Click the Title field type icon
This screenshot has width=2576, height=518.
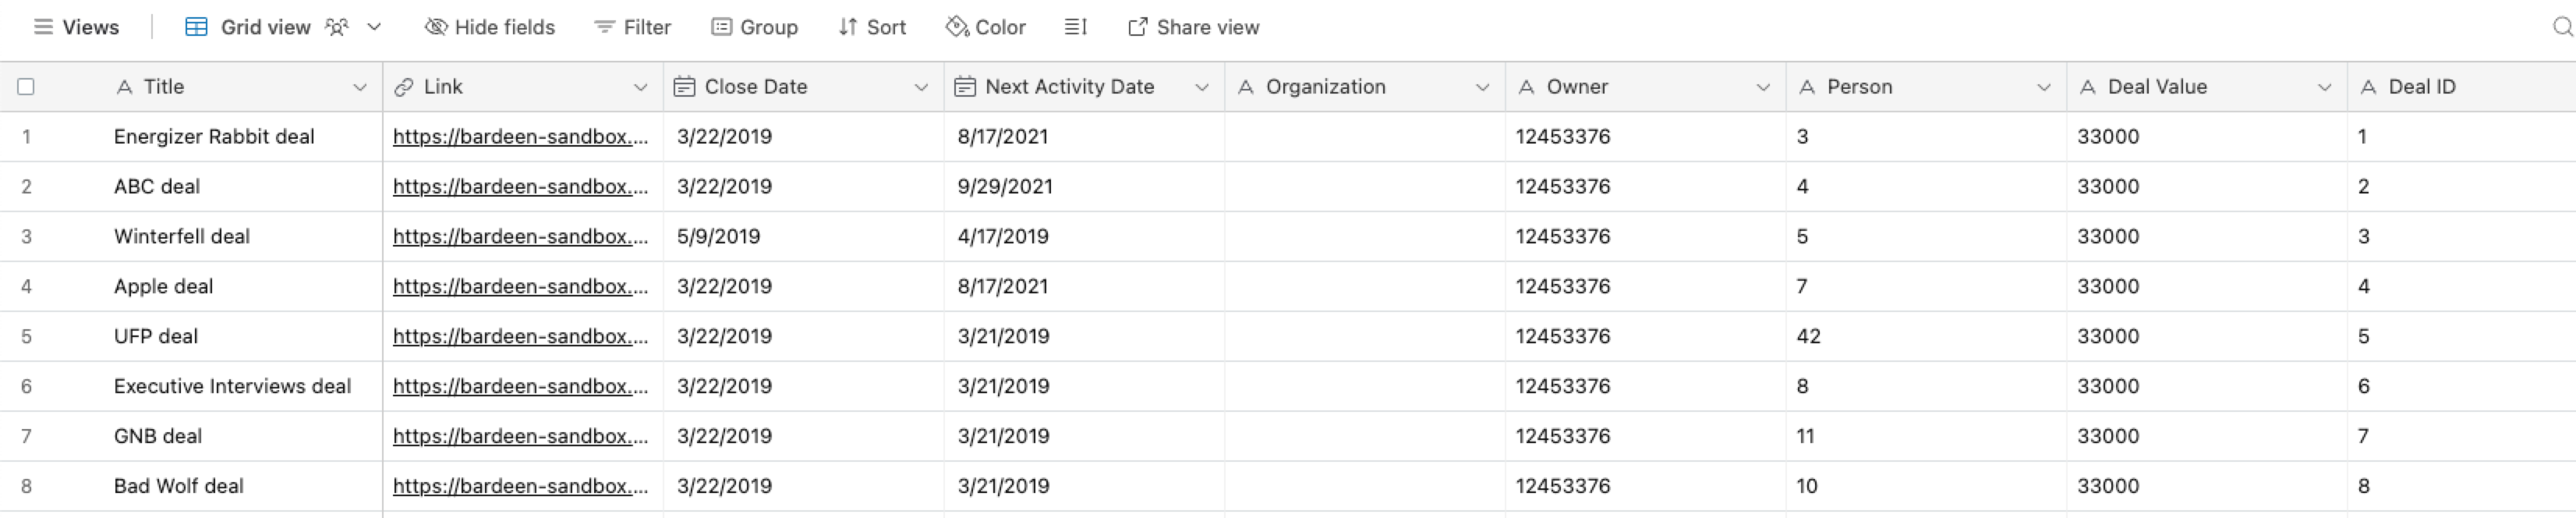124,87
